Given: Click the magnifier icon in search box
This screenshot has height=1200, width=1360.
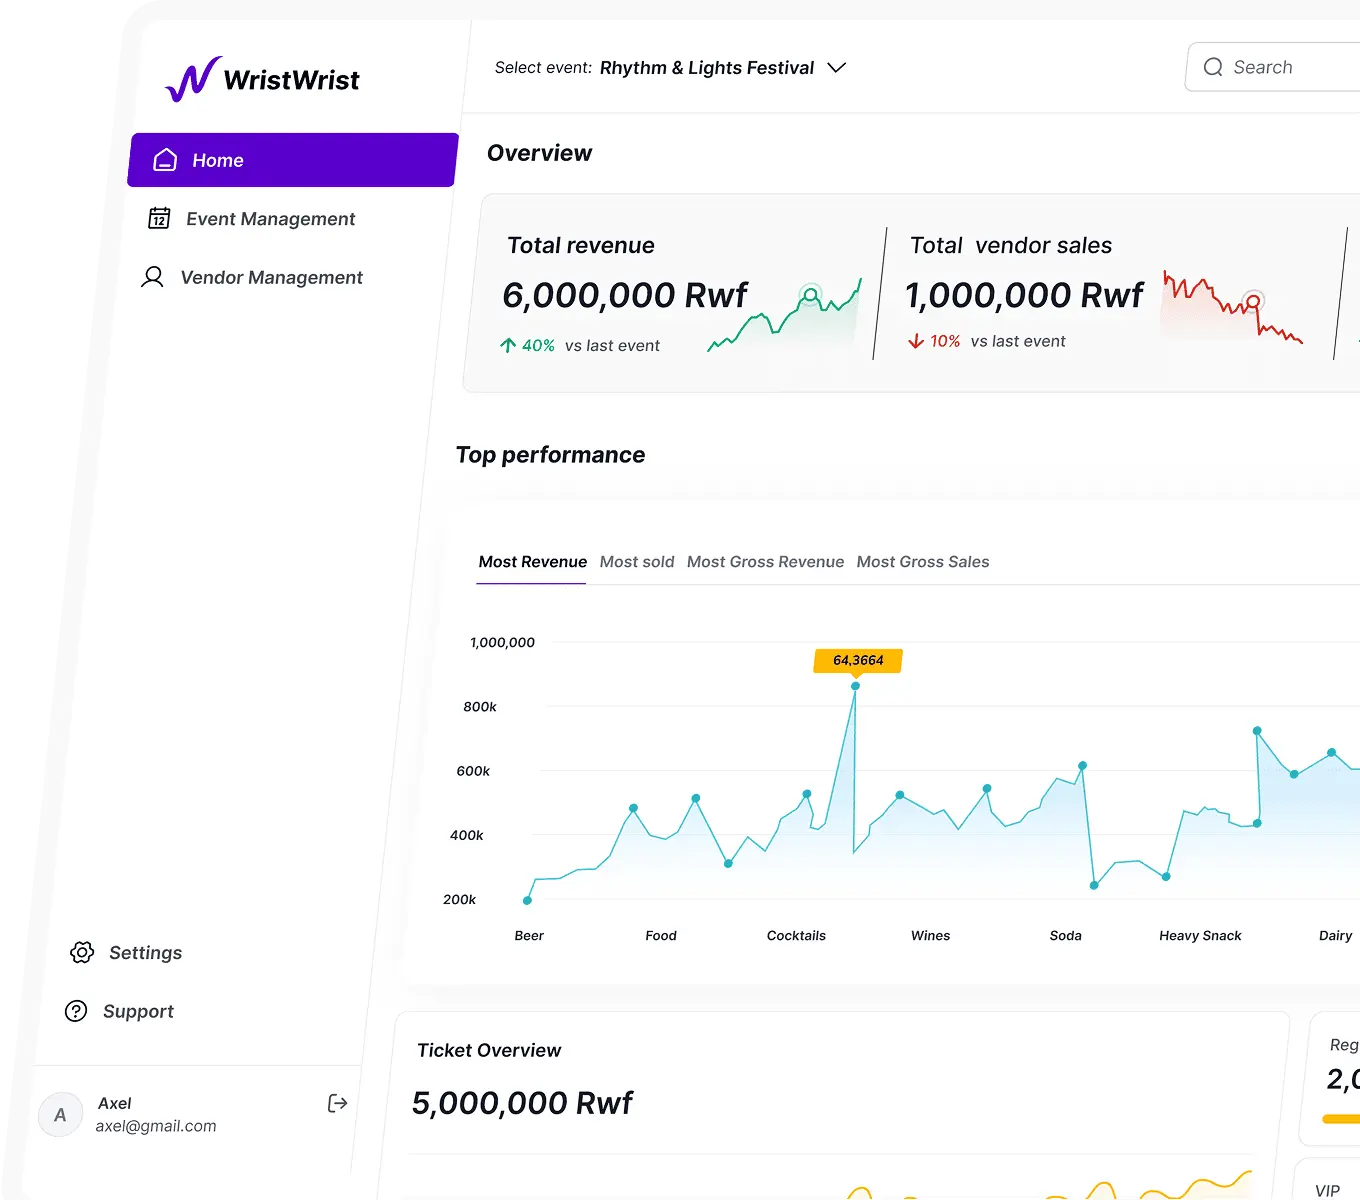Looking at the screenshot, I should pyautogui.click(x=1213, y=67).
